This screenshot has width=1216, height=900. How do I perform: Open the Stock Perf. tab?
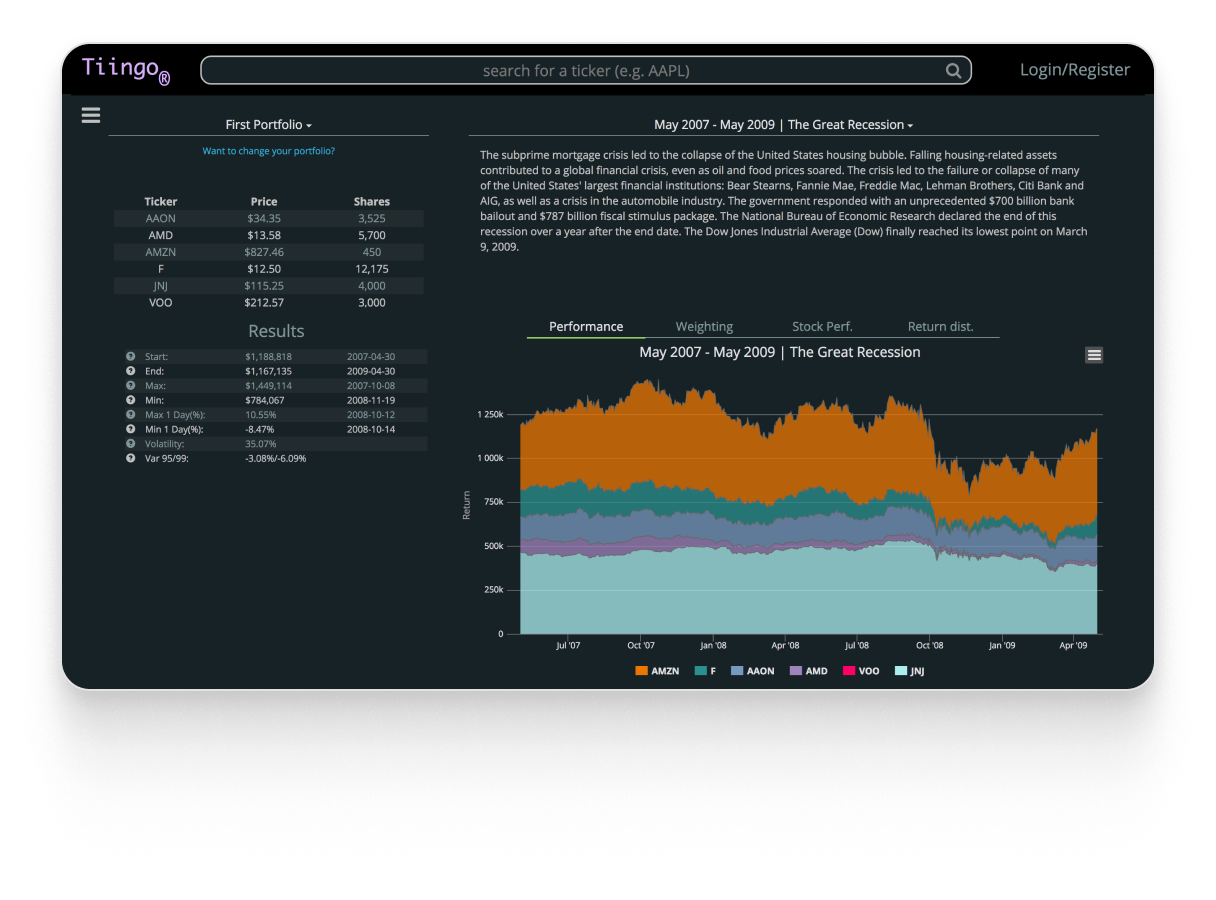point(822,327)
